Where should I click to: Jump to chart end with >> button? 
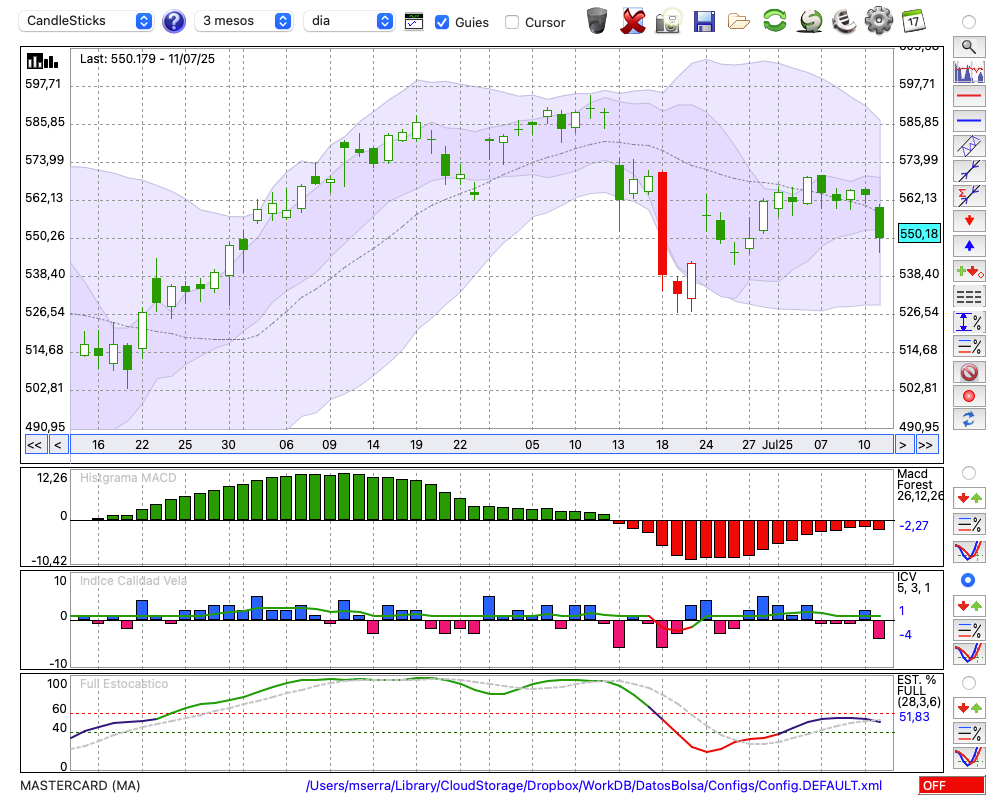[927, 445]
